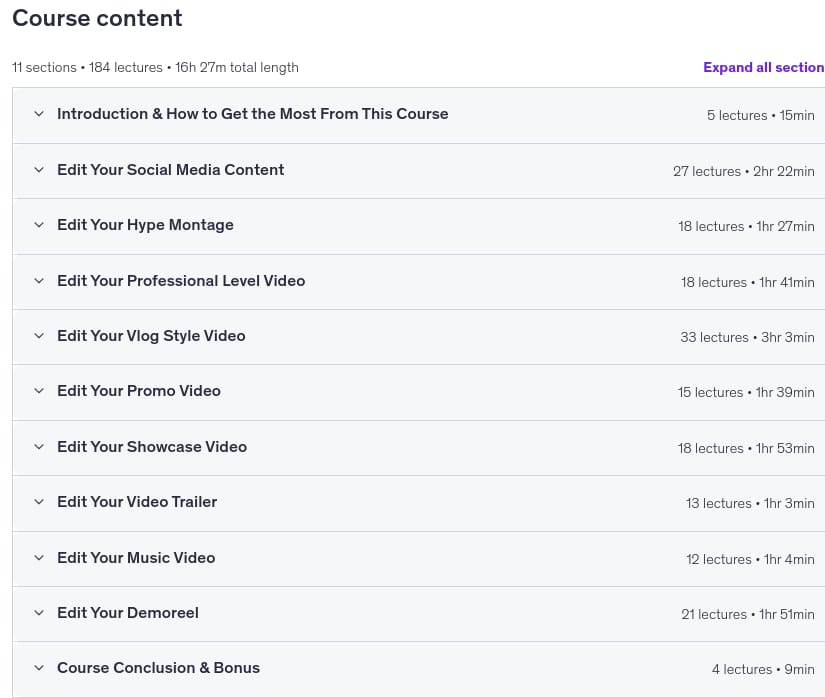
Task: Expand chevron next to Edit Your Social Media Content
Action: 39,169
